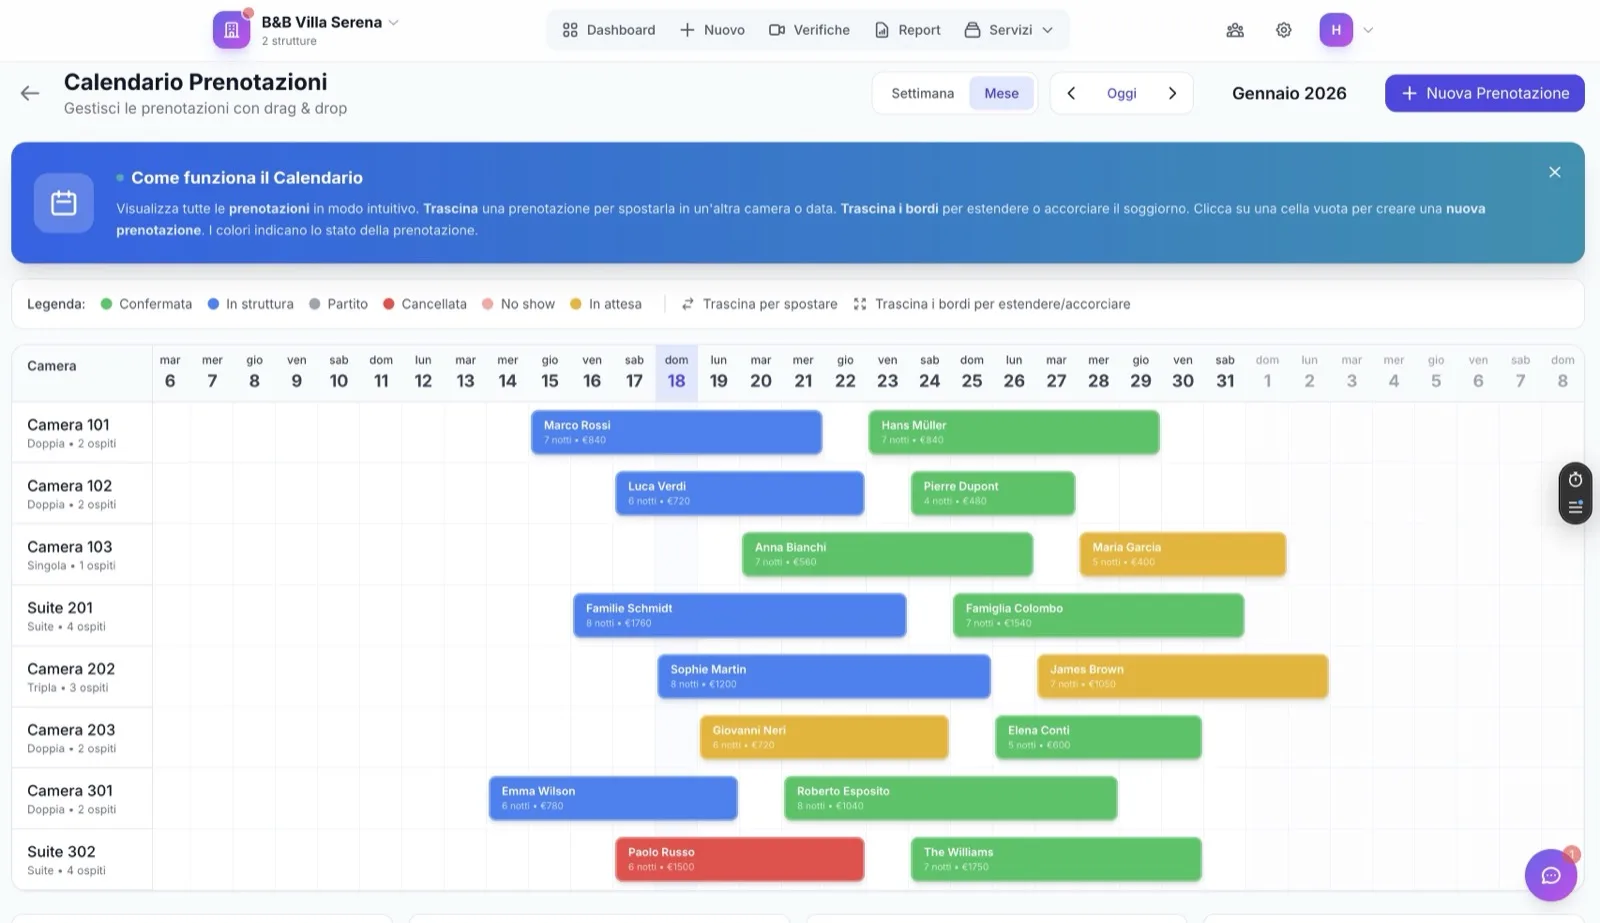
Task: Open Verifiche via the camera icon
Action: pyautogui.click(x=777, y=29)
